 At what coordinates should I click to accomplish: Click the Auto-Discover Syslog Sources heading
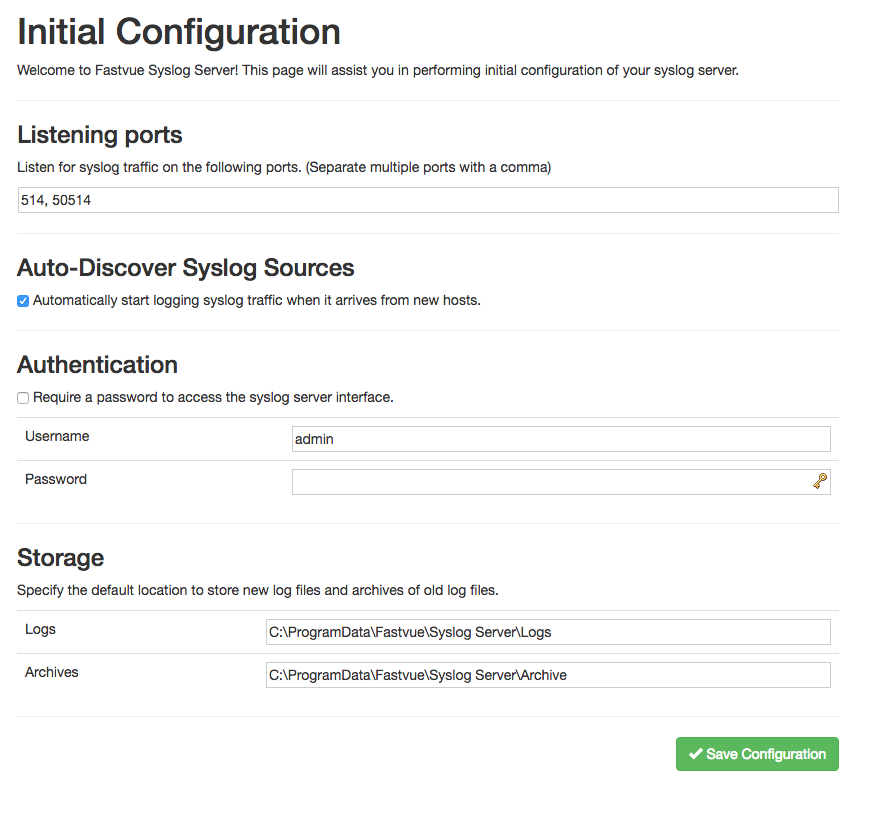coord(185,267)
